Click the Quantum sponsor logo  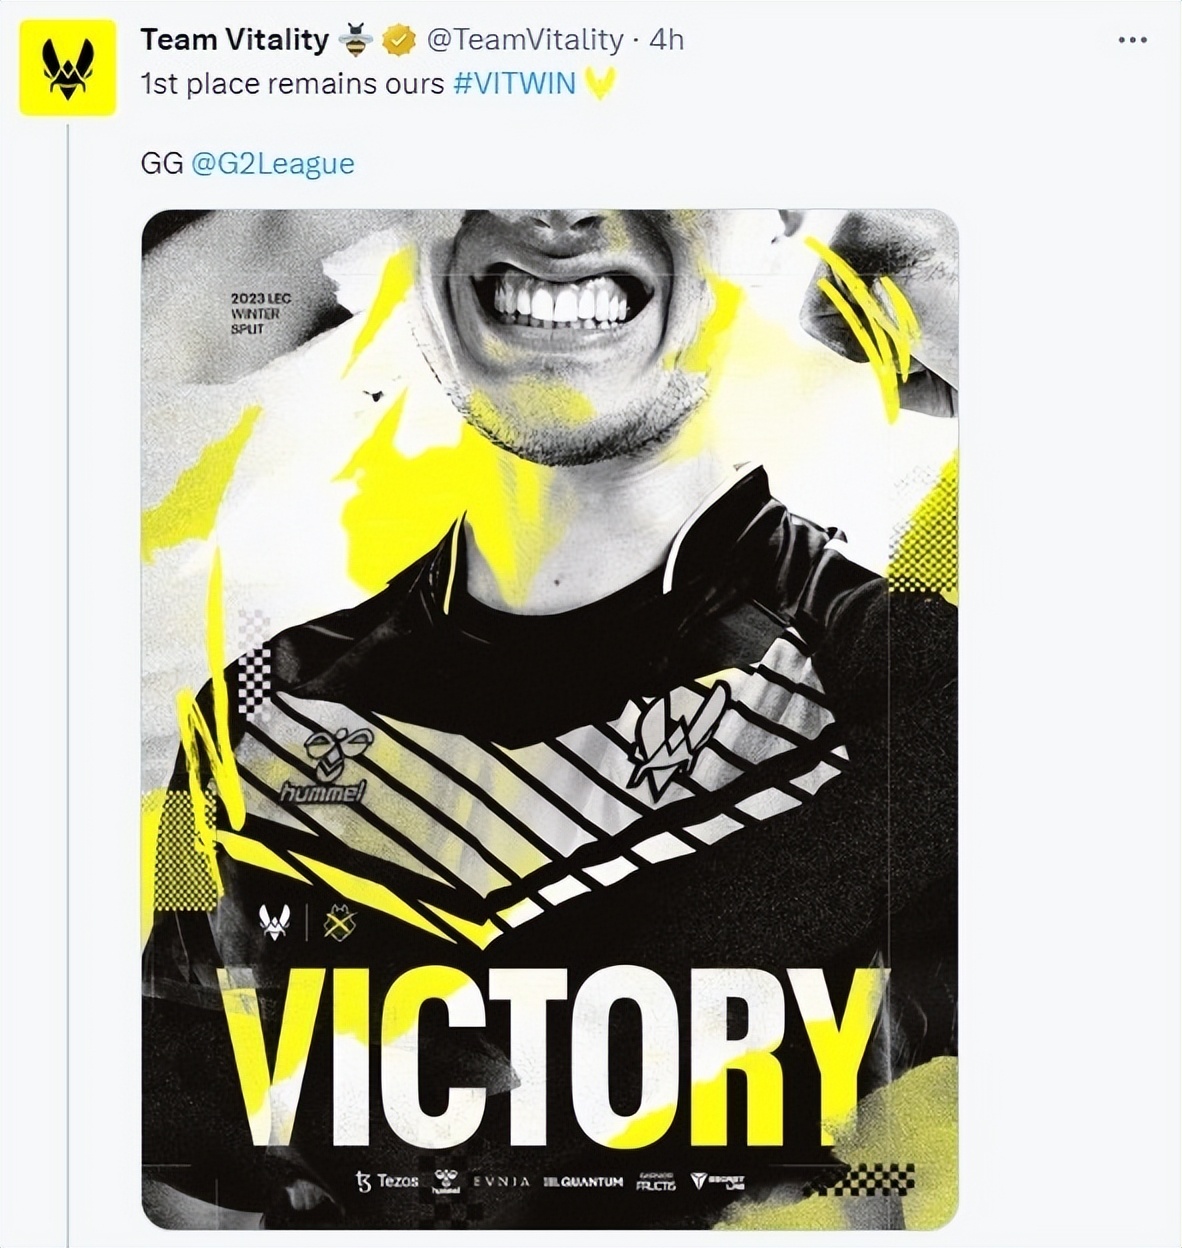point(583,1182)
